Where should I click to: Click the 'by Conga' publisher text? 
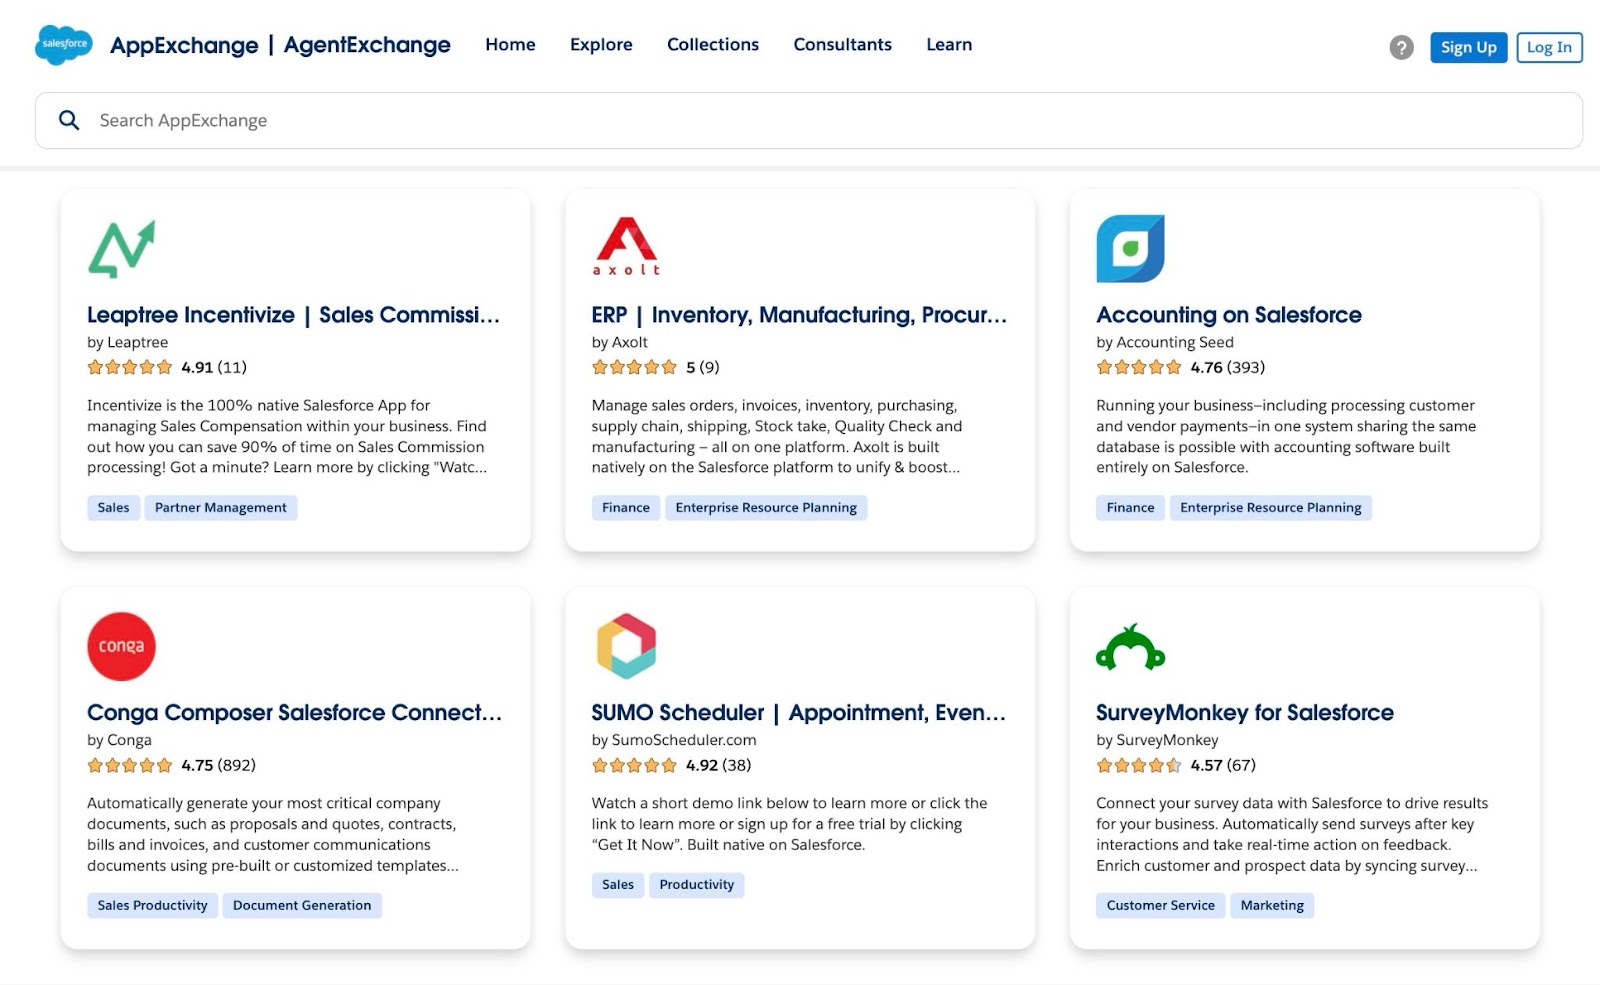pos(119,740)
